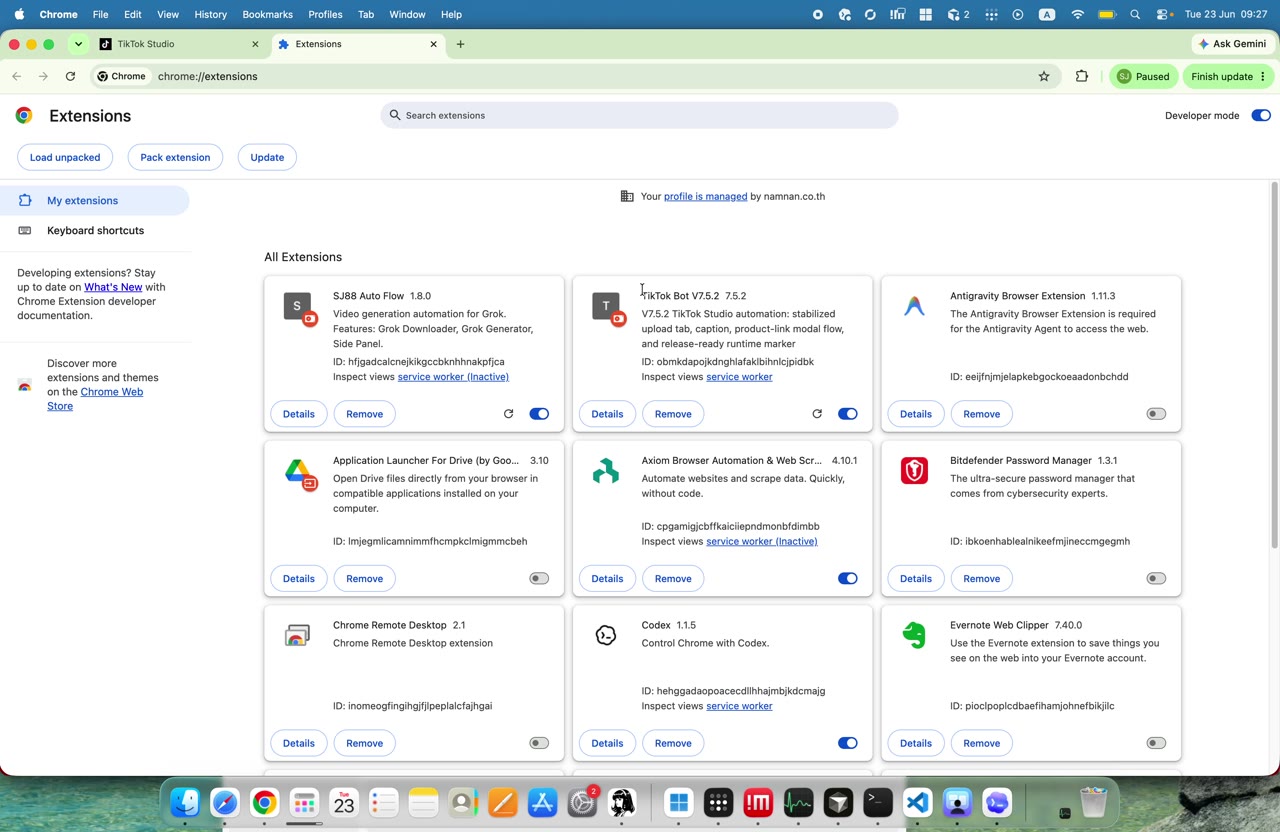Enable Evernote Web Clipper
Screen dimensions: 1280x832
pyautogui.click(x=1156, y=743)
